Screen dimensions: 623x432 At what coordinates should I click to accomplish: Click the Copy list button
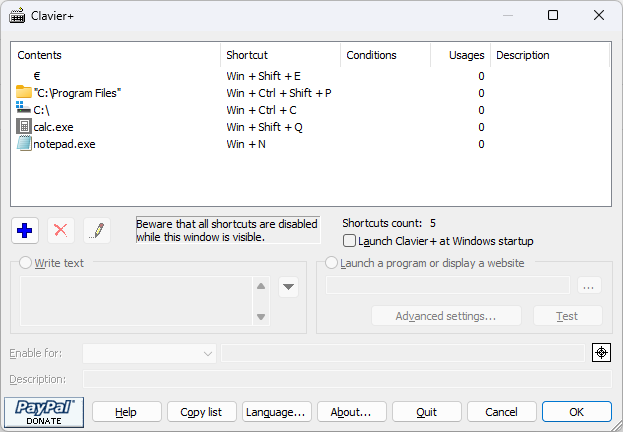202,412
